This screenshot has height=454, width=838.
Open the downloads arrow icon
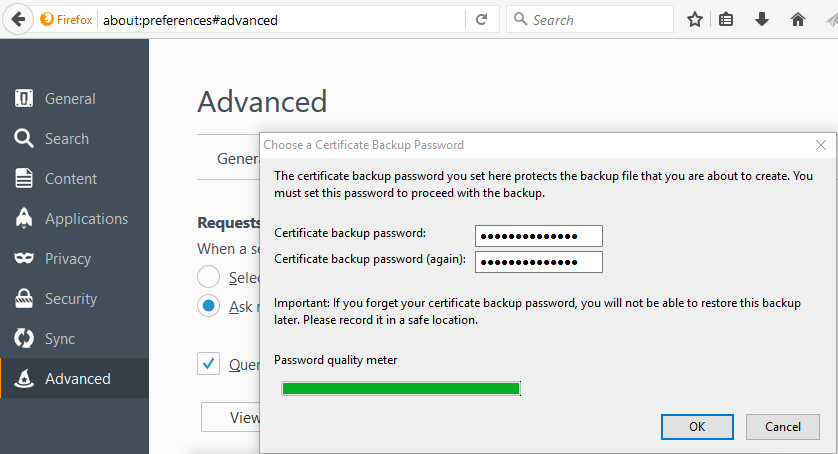762,20
